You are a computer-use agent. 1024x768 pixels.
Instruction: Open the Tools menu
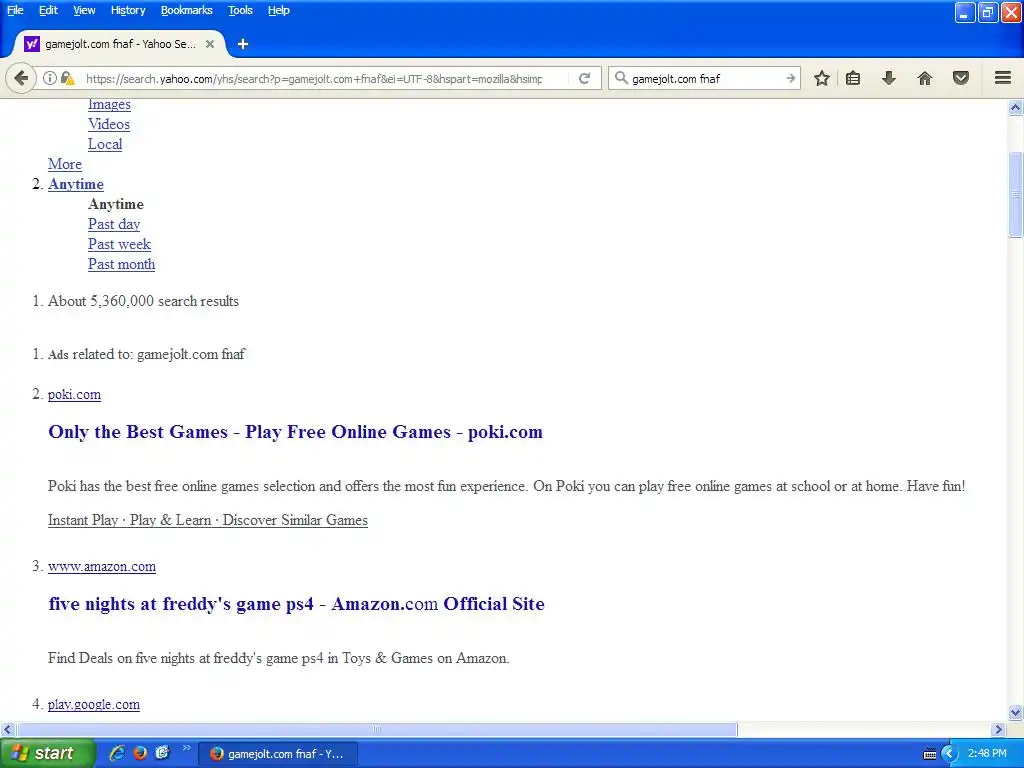click(x=240, y=10)
